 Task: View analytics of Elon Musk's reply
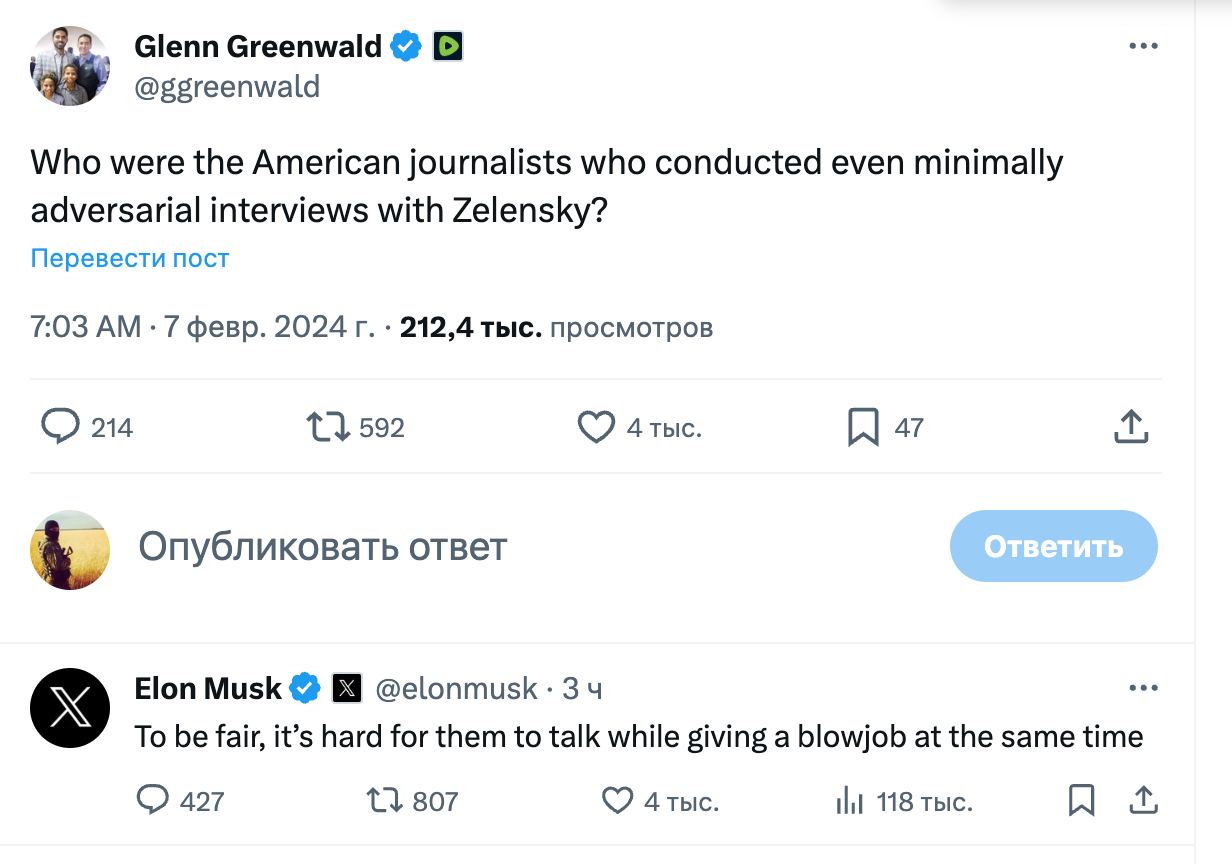tap(849, 800)
